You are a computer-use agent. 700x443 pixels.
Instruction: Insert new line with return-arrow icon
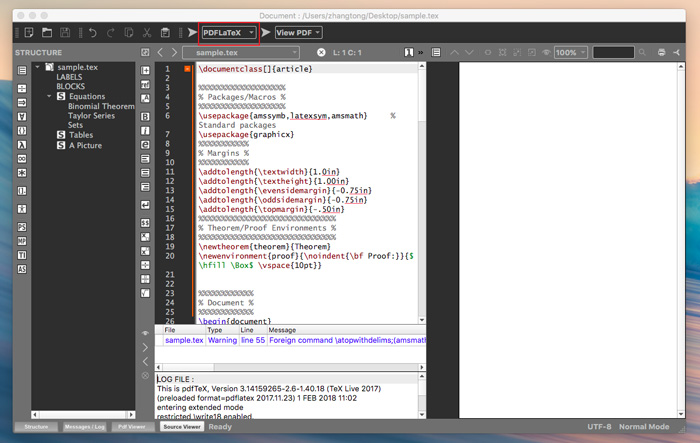[x=145, y=205]
